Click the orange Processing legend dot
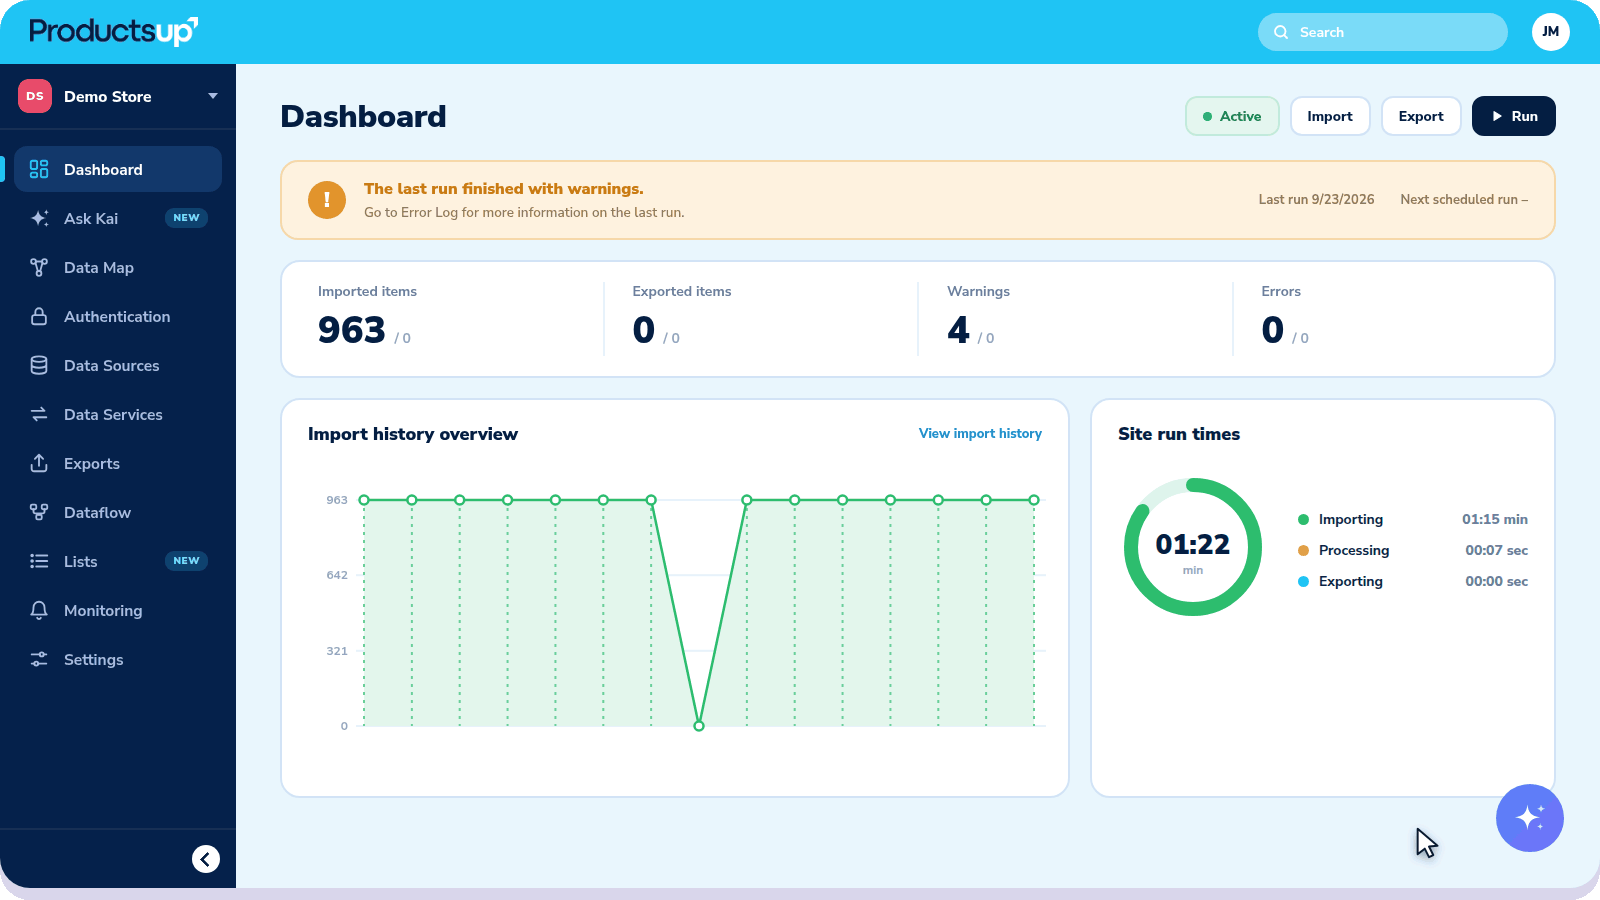This screenshot has width=1600, height=900. [x=1304, y=550]
